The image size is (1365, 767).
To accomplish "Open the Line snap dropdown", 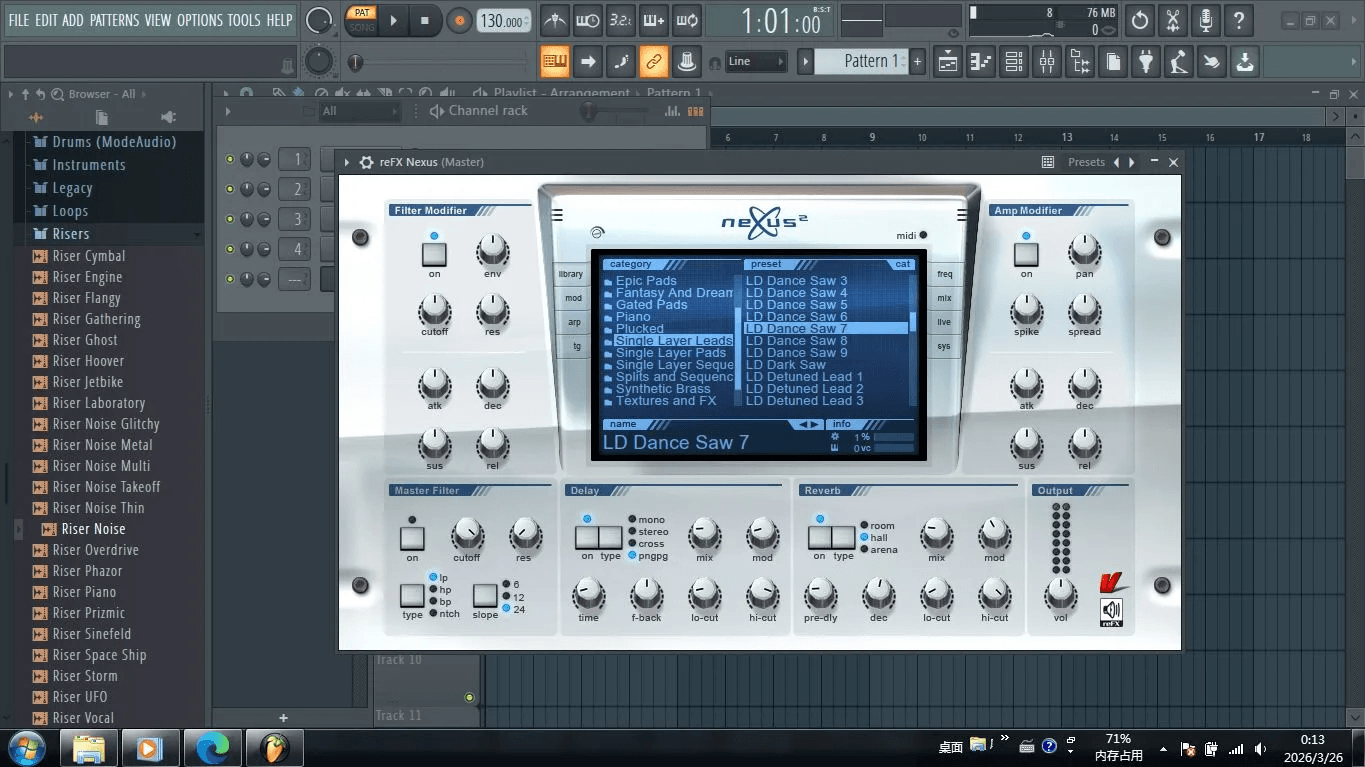I will pyautogui.click(x=755, y=61).
